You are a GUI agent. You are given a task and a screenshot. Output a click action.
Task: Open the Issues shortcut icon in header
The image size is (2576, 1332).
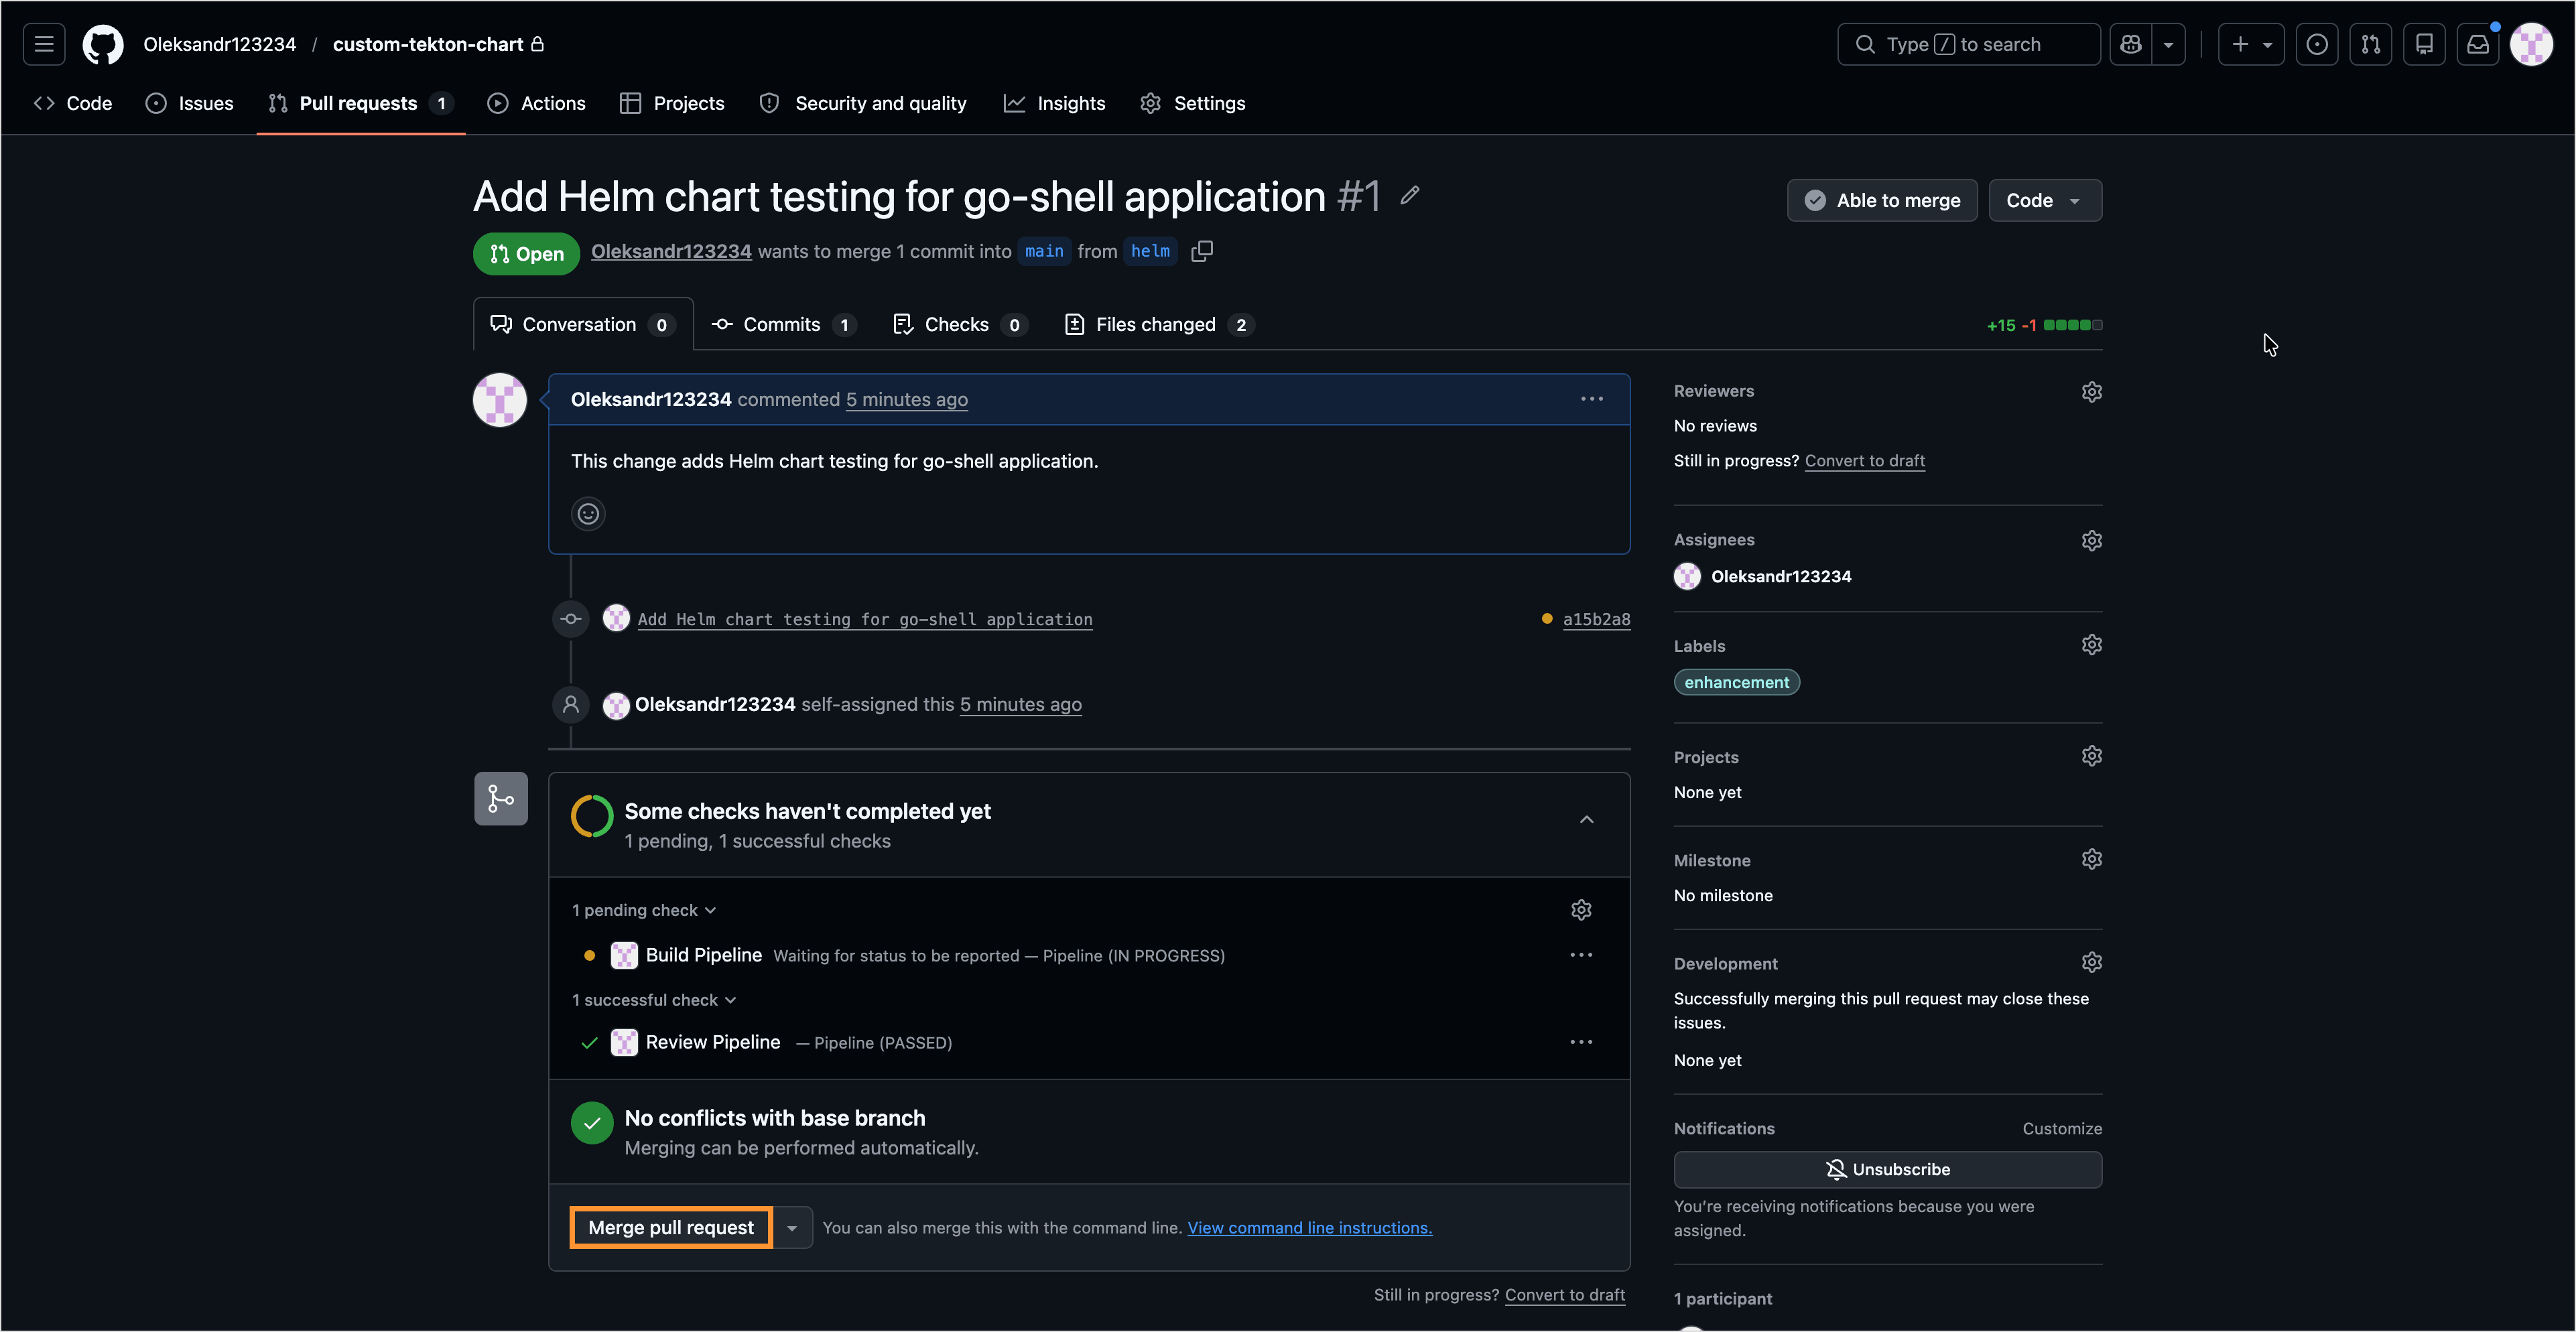(2317, 44)
